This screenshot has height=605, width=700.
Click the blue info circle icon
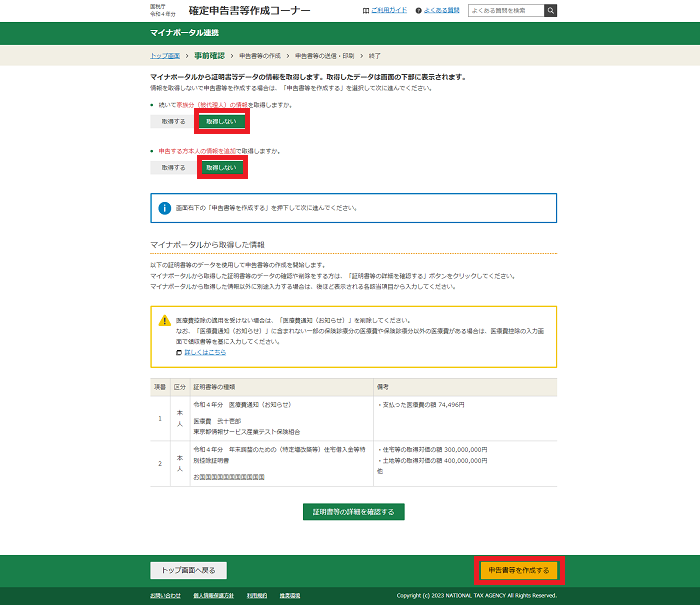165,208
